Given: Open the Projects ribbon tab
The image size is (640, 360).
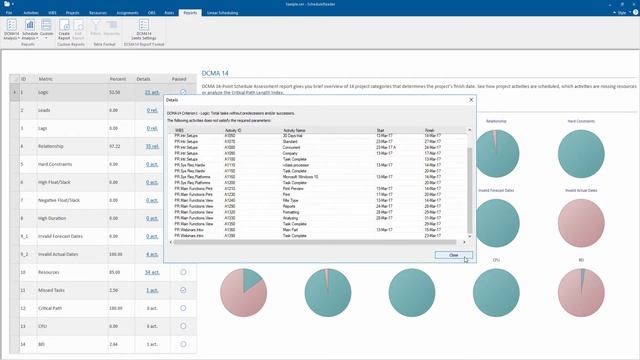Looking at the screenshot, I should 72,13.
